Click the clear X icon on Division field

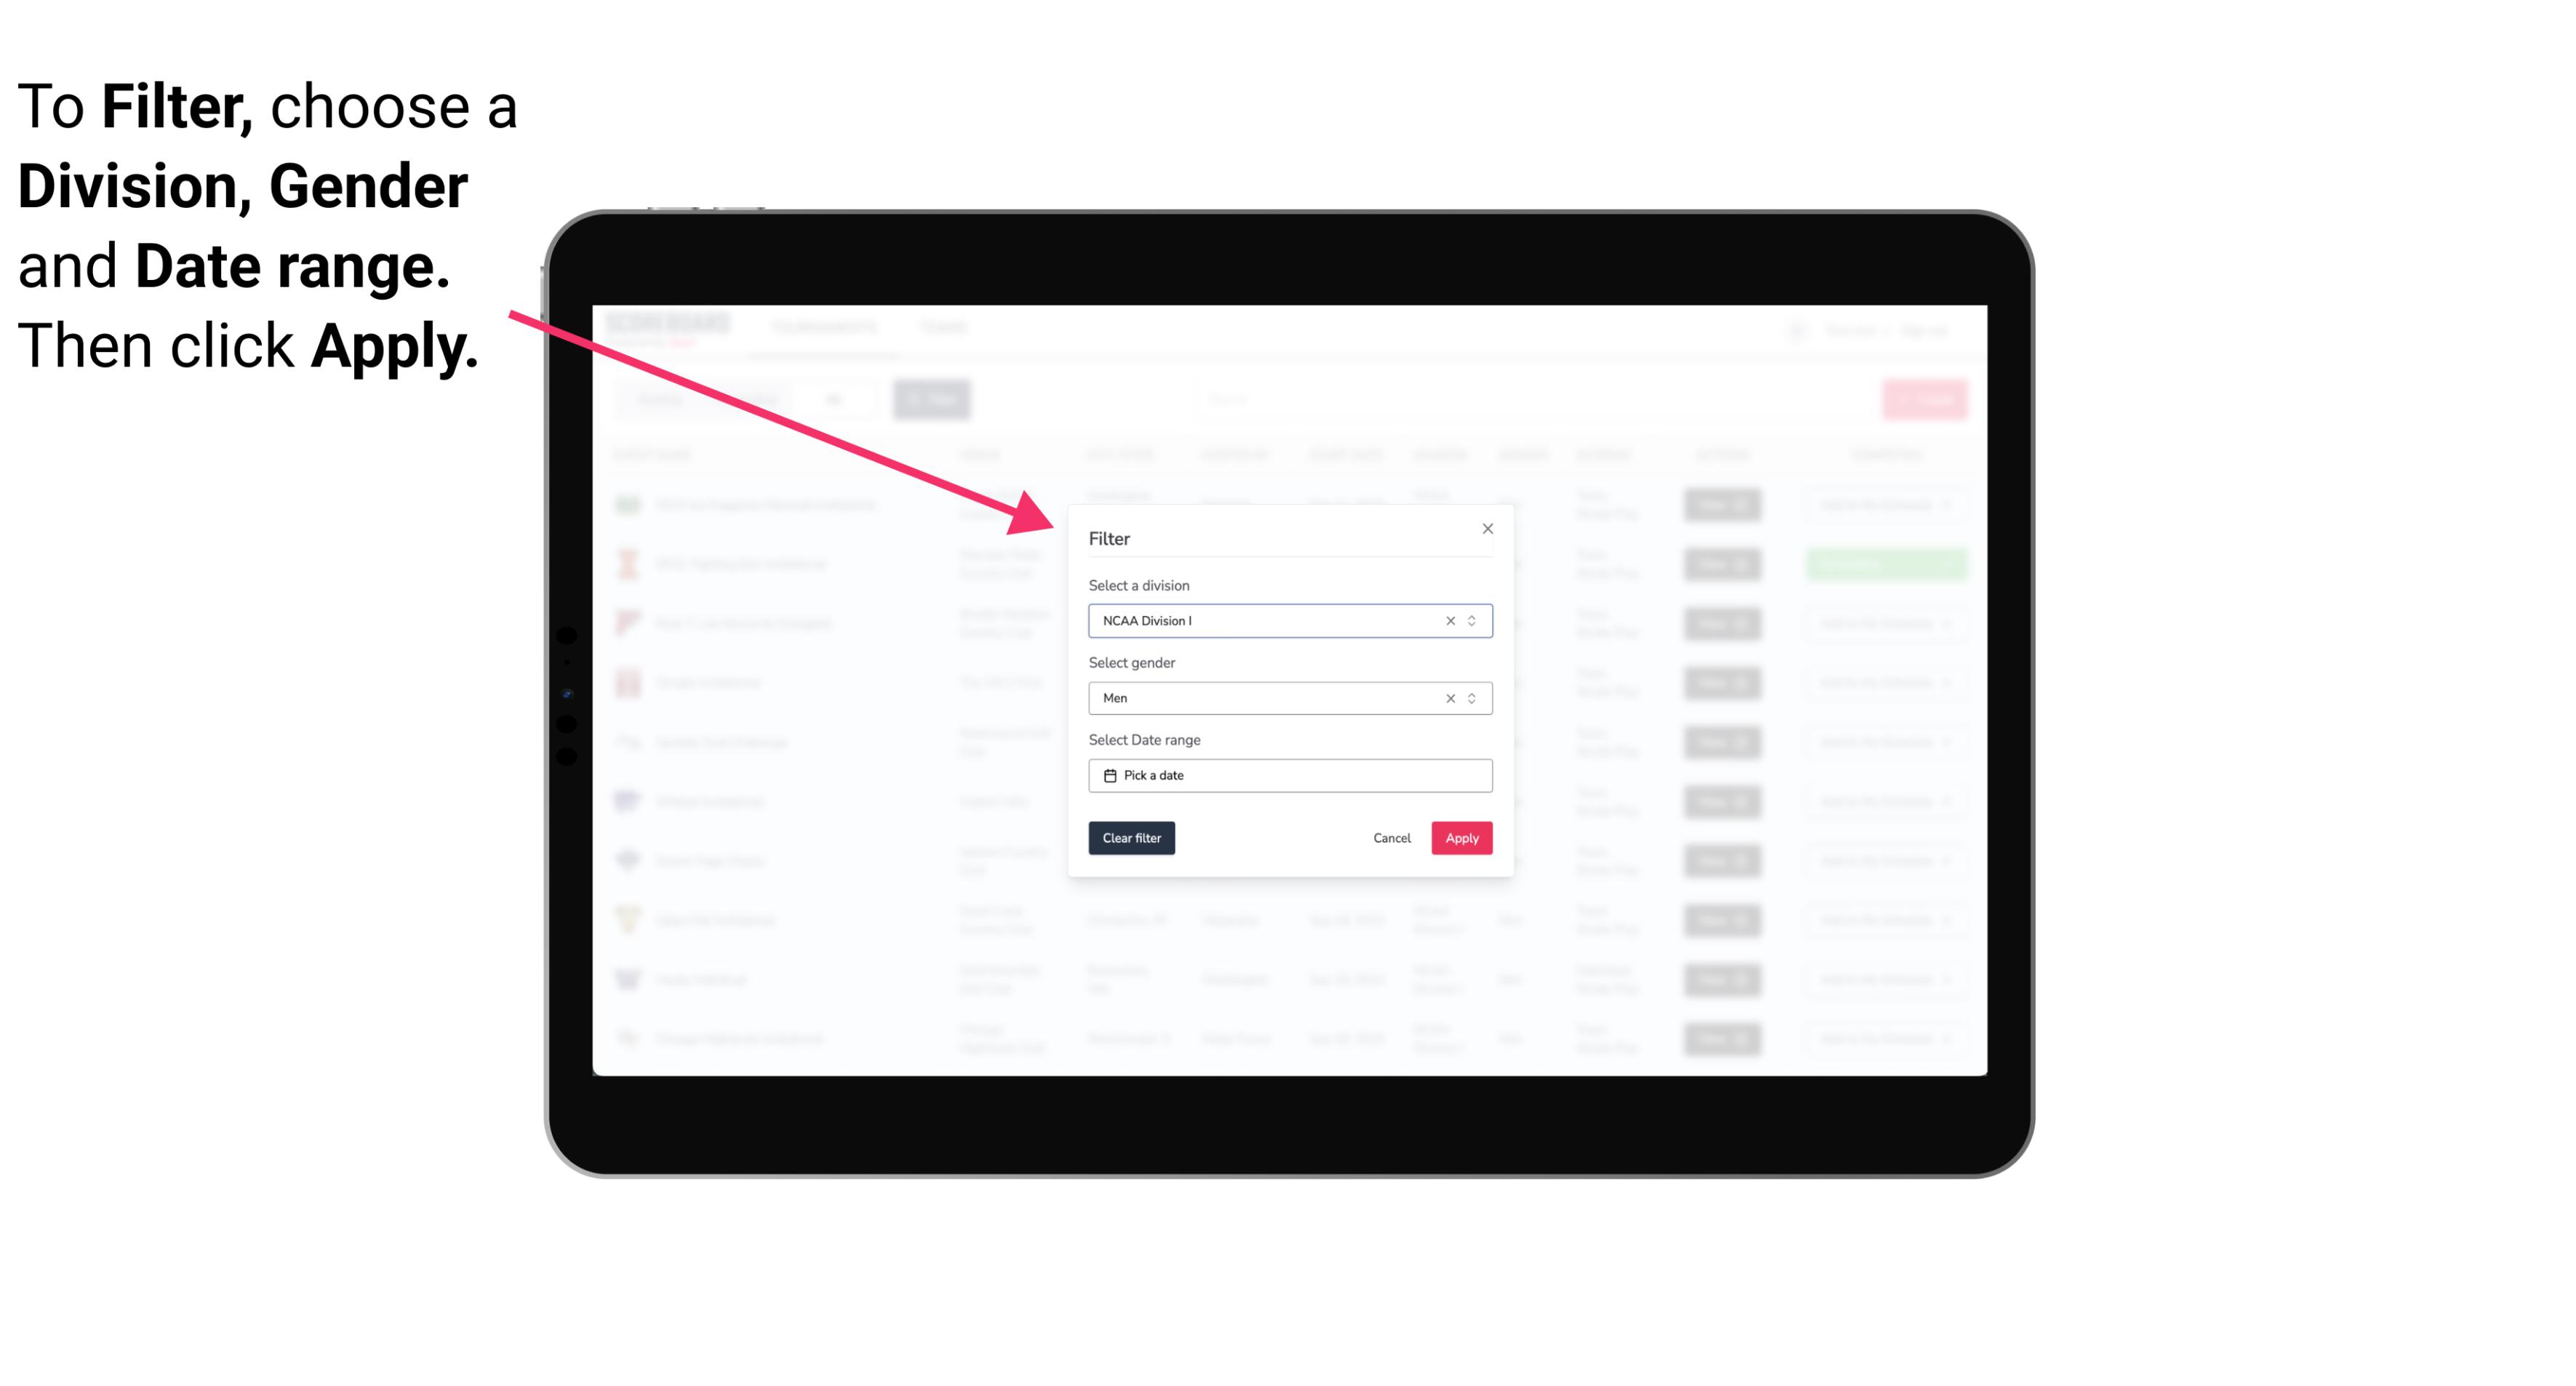1447,620
